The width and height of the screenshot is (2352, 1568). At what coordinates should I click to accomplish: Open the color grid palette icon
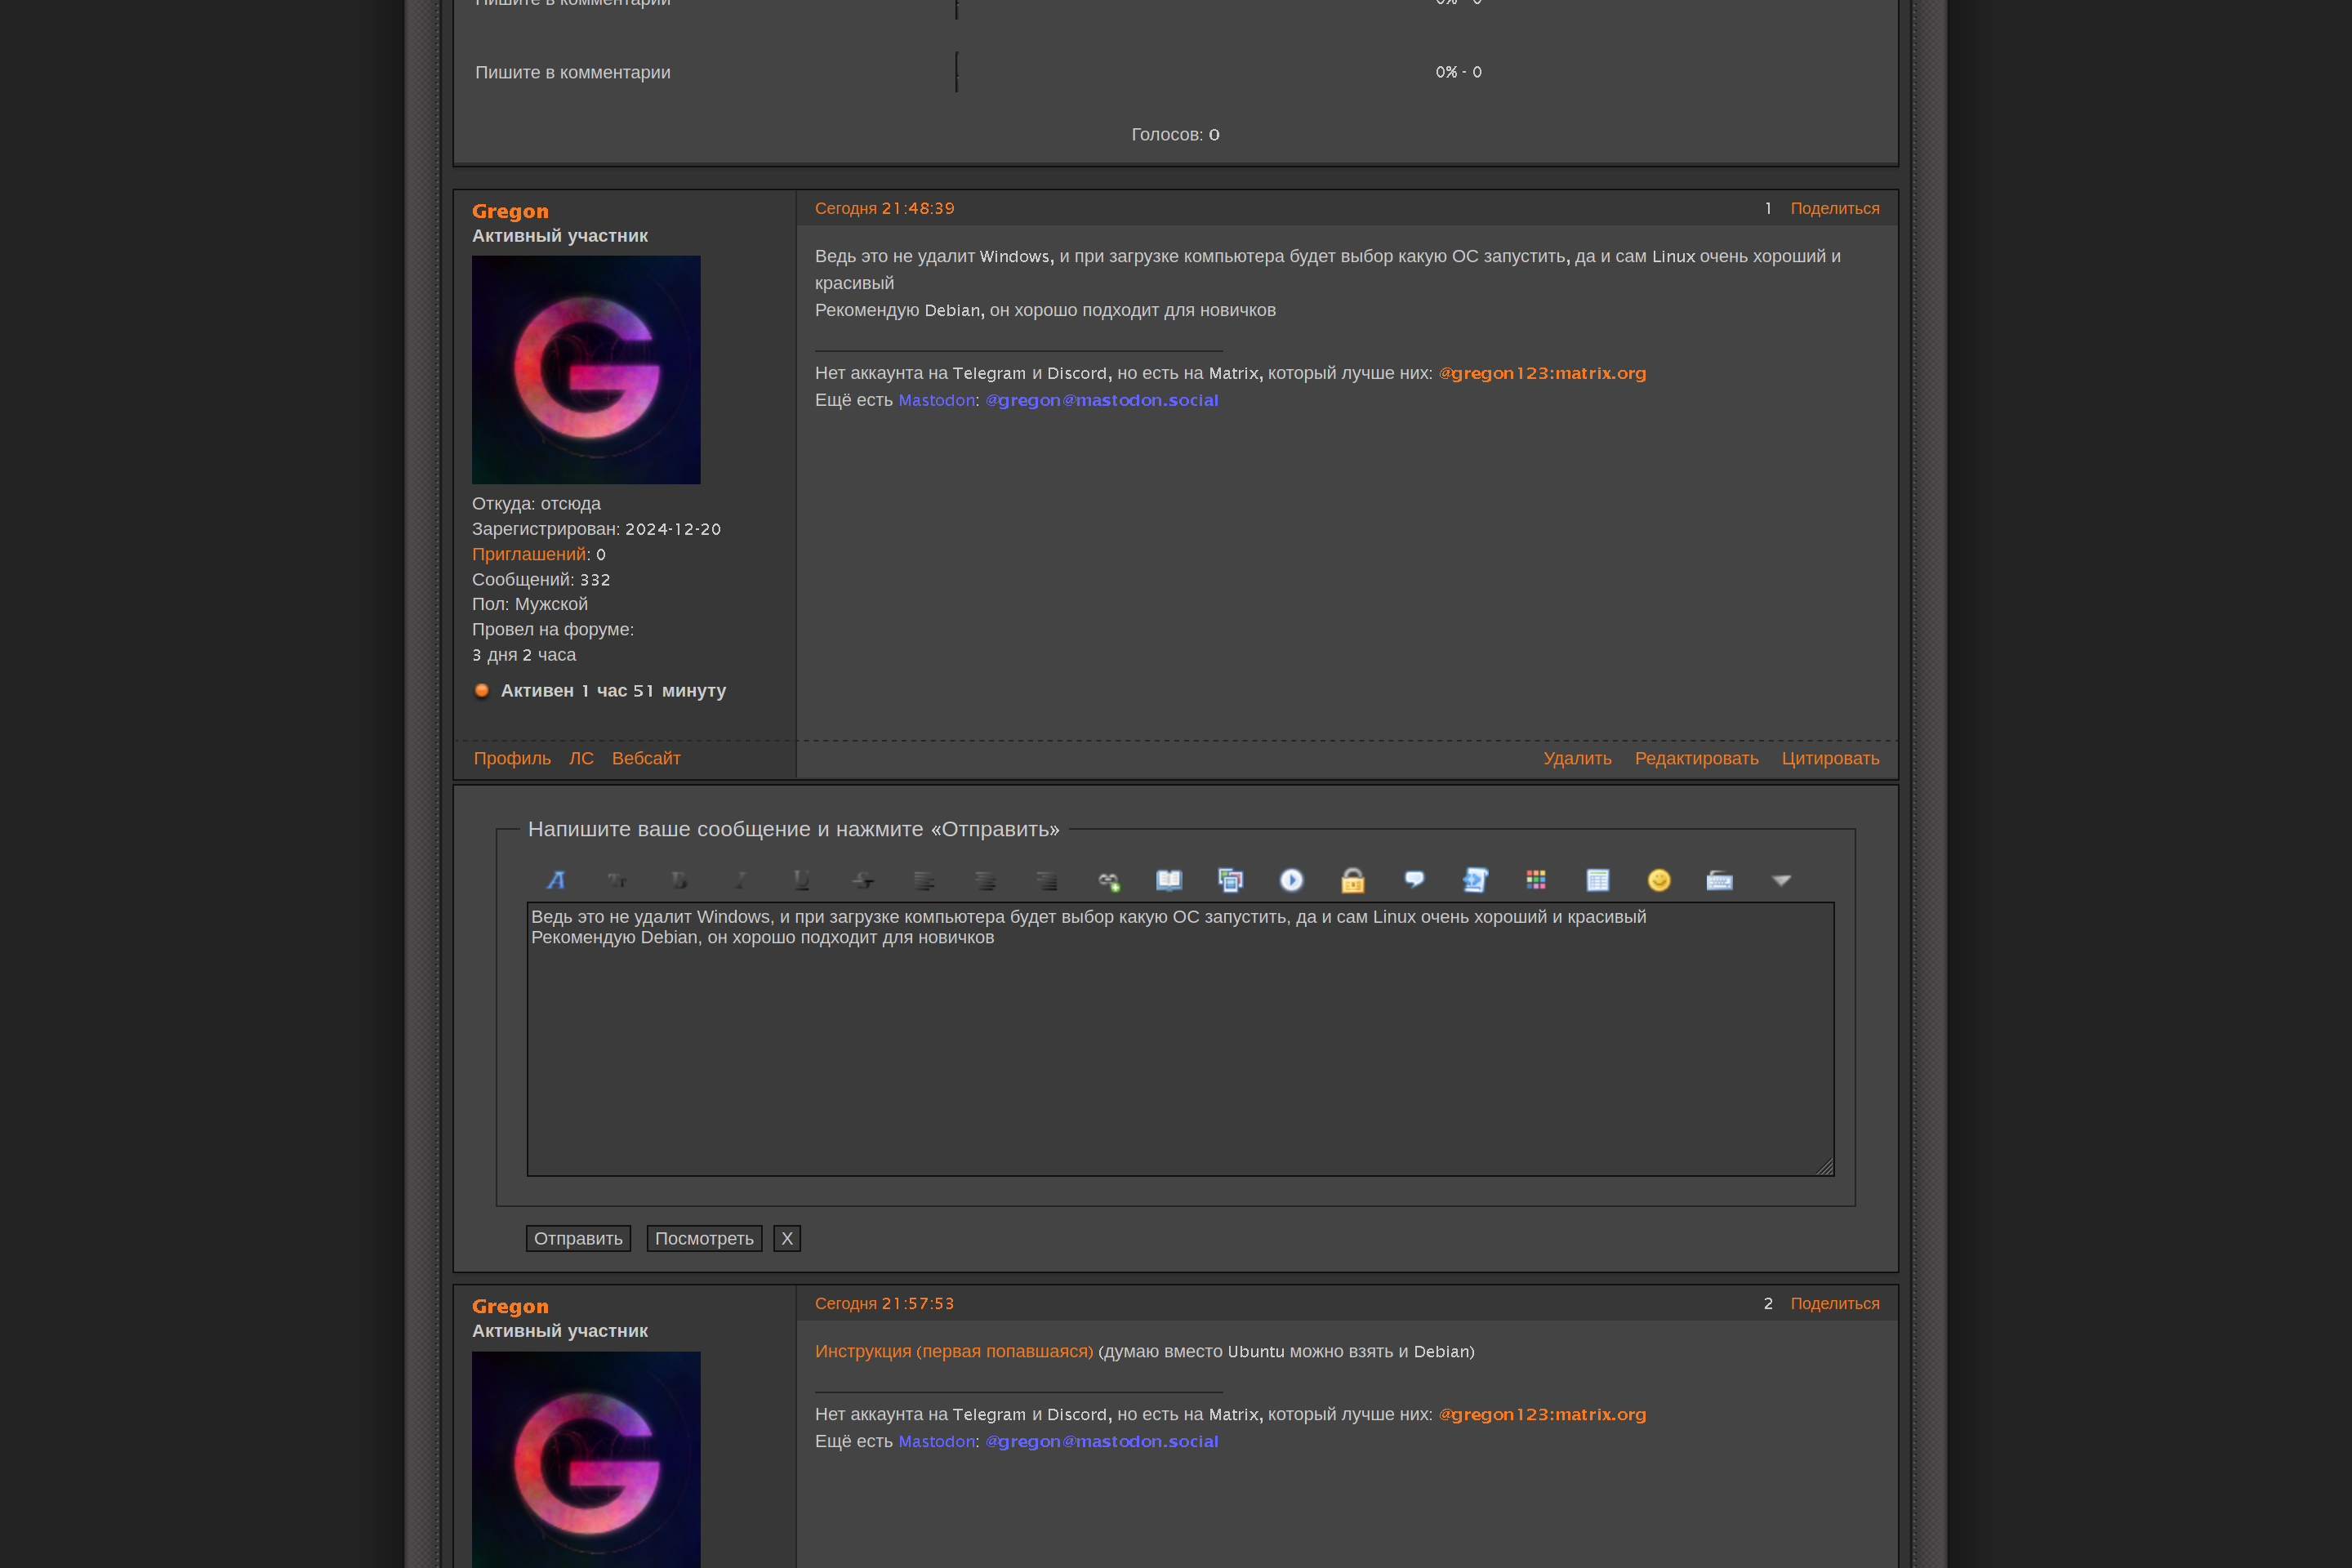(1536, 880)
